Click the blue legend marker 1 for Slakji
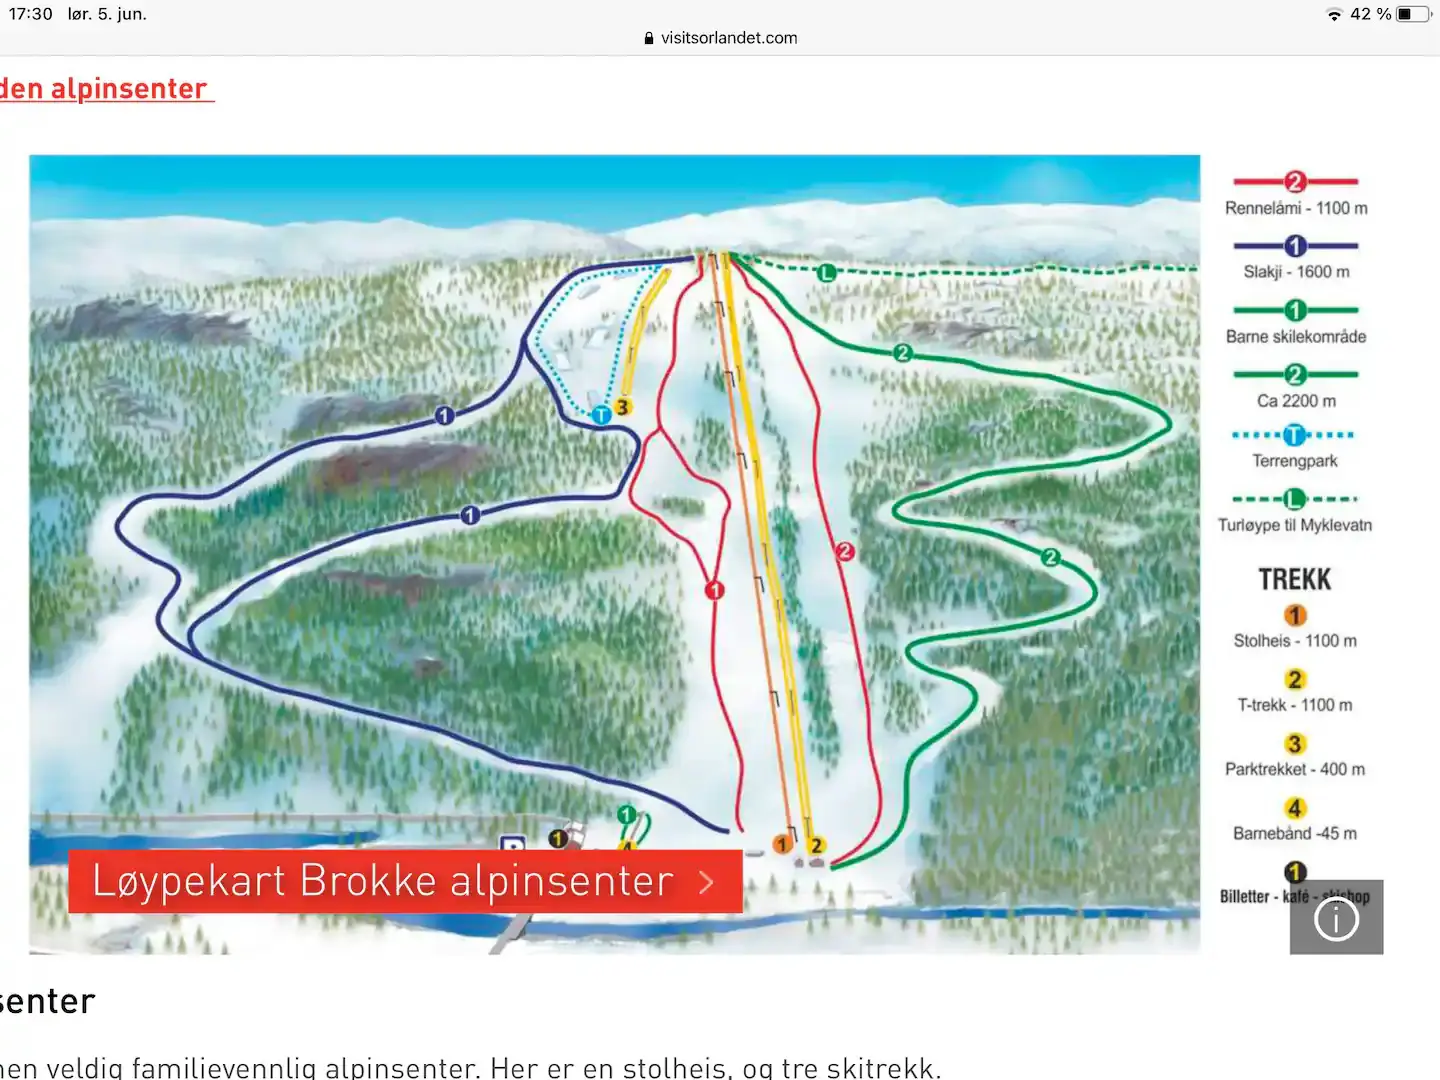Screen dimensions: 1440x1080 tap(1295, 246)
